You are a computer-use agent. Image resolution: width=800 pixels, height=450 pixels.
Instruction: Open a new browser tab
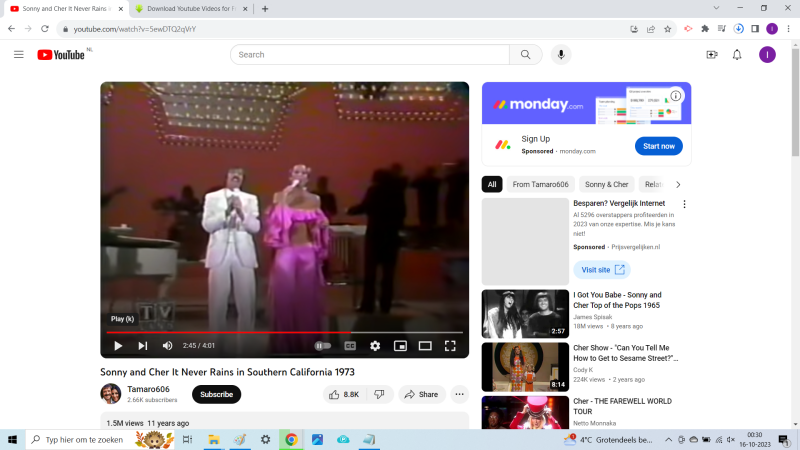click(265, 9)
